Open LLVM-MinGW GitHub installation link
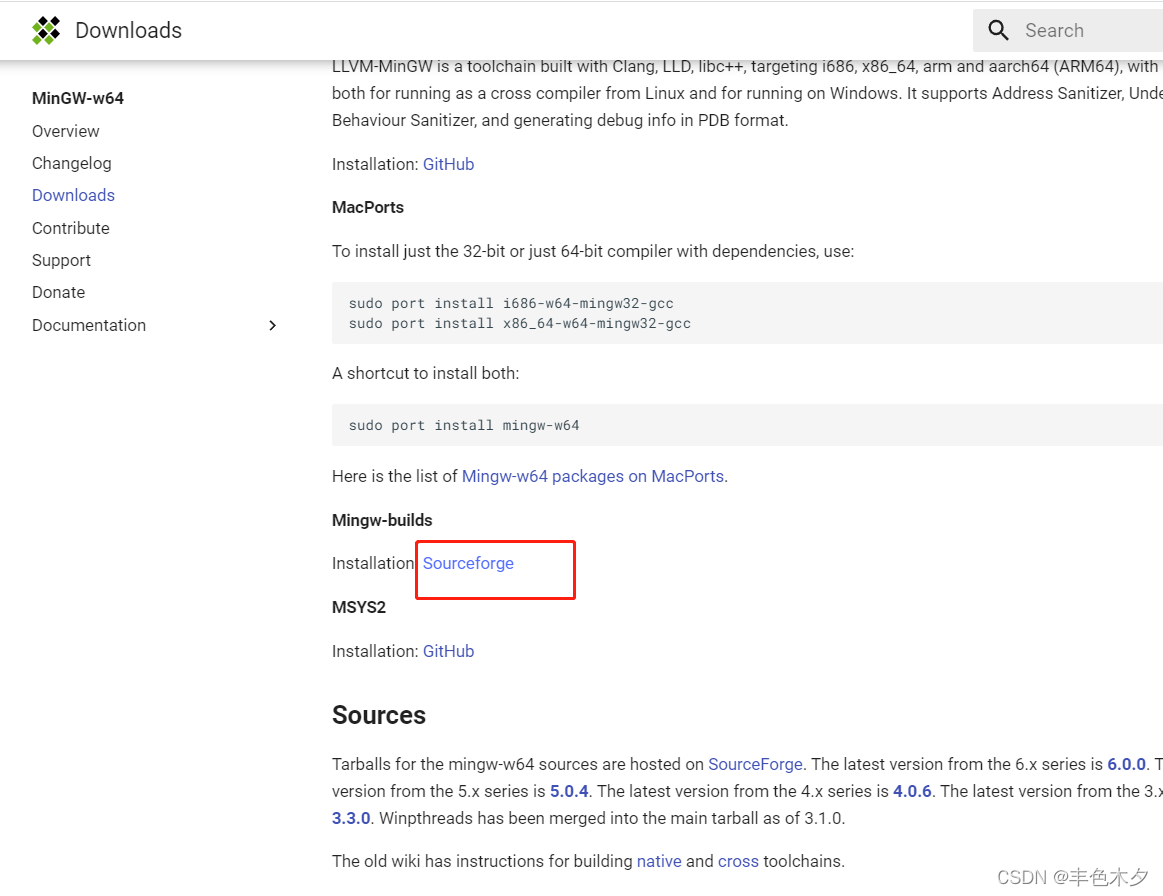This screenshot has width=1163, height=896. (x=448, y=164)
